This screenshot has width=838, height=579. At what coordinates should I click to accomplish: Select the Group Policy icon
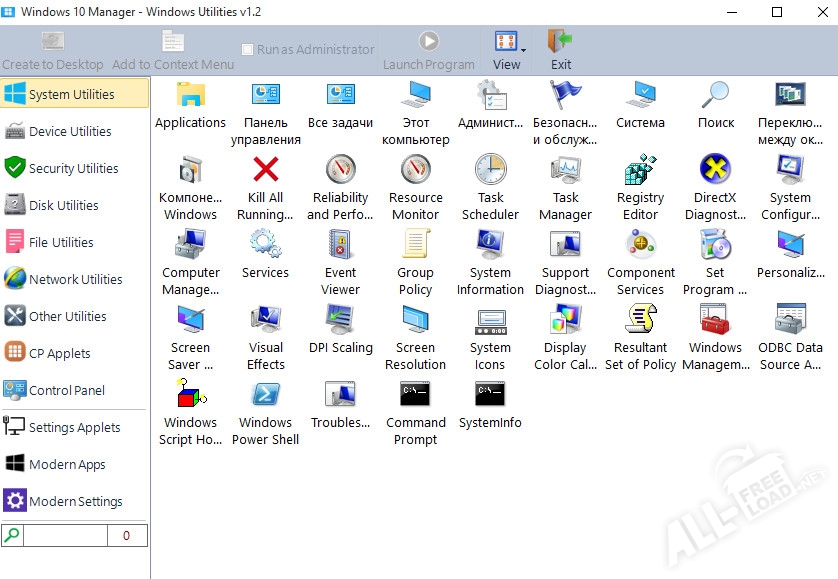pos(415,245)
